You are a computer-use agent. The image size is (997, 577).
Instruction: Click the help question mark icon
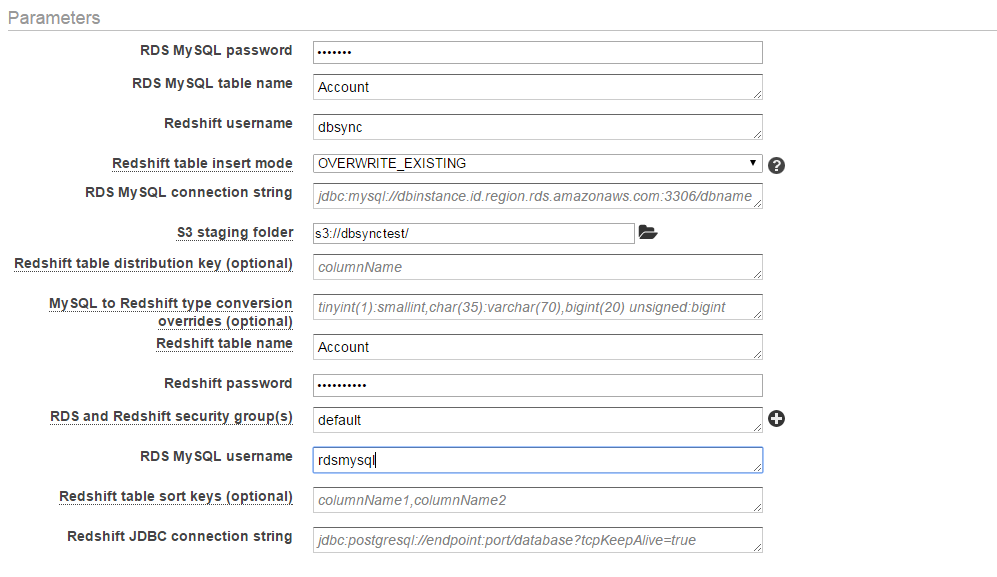pyautogui.click(x=776, y=165)
